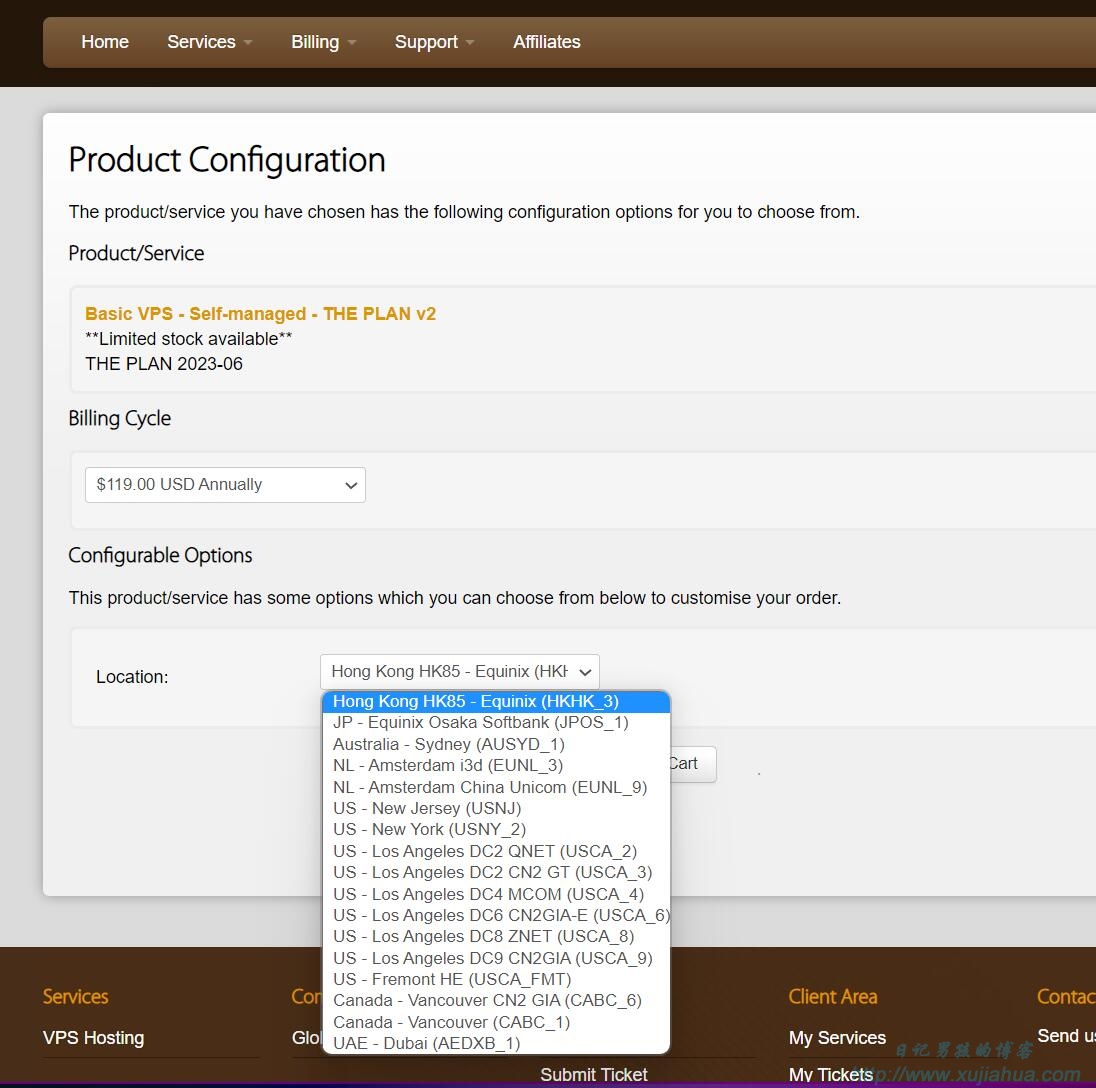Open My Services in Client Area

point(837,1038)
